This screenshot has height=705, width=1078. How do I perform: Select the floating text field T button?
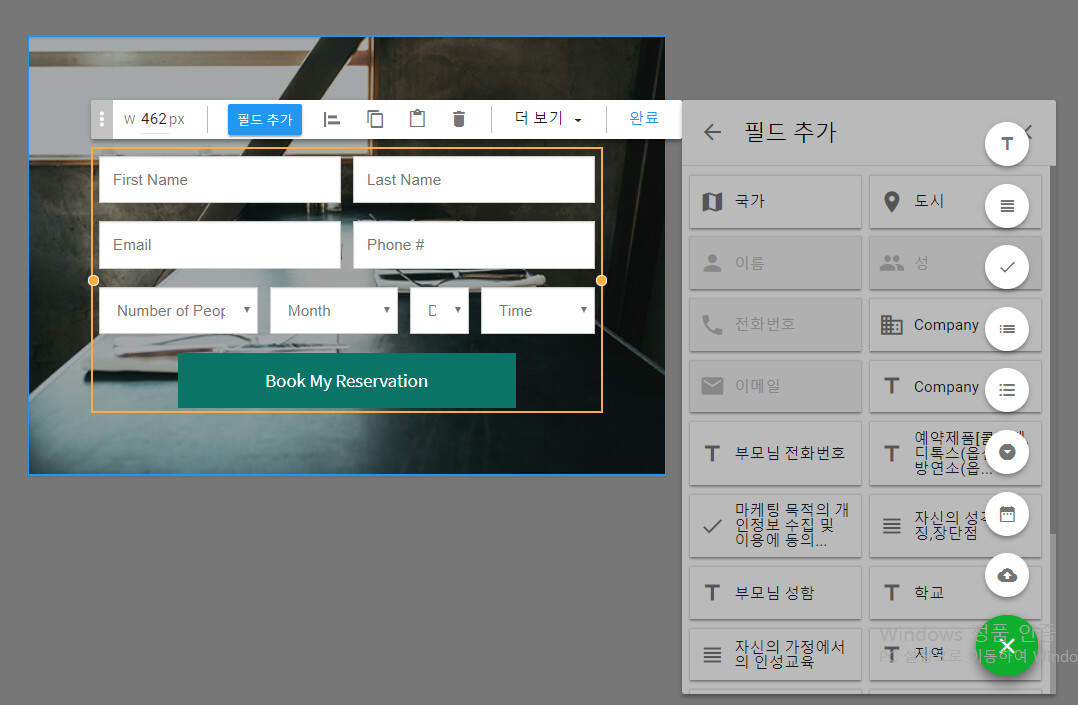(x=1006, y=144)
